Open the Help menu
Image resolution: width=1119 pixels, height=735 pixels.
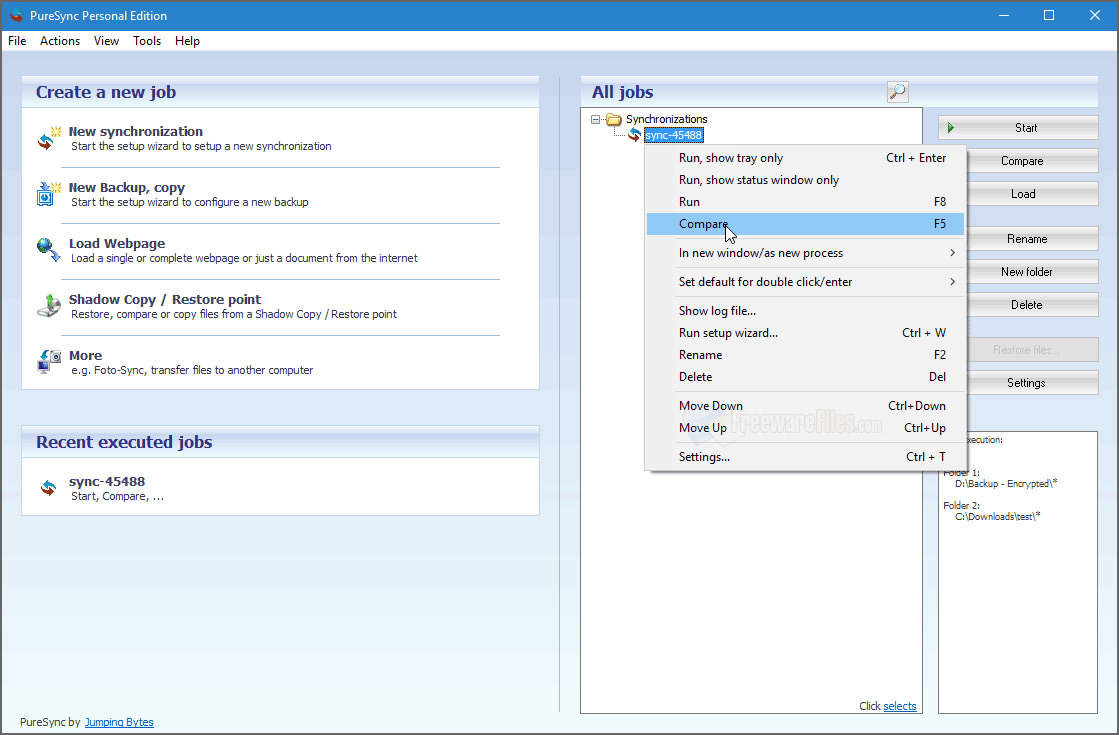point(187,41)
